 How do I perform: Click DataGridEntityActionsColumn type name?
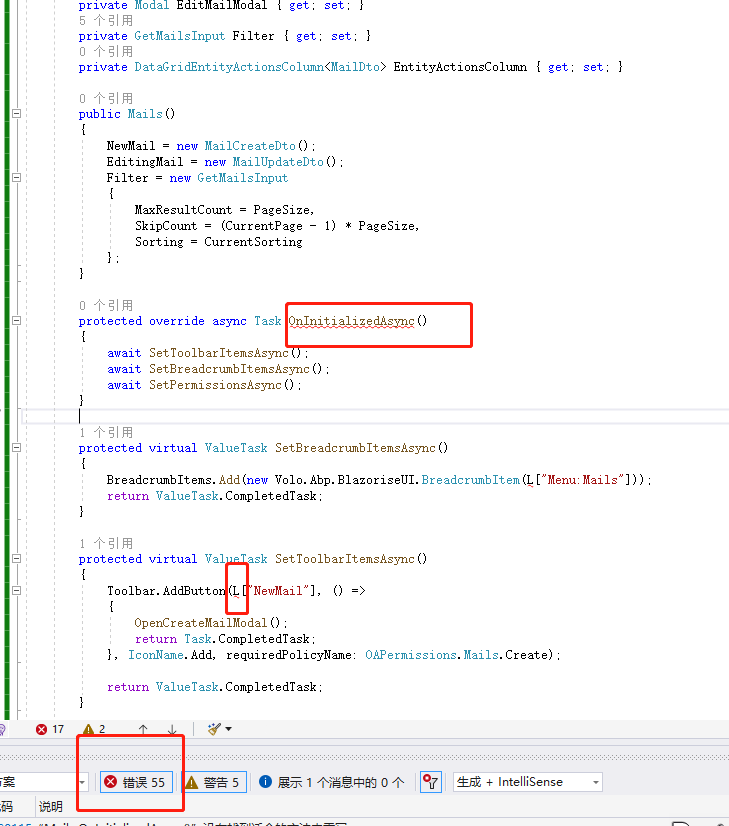229,67
